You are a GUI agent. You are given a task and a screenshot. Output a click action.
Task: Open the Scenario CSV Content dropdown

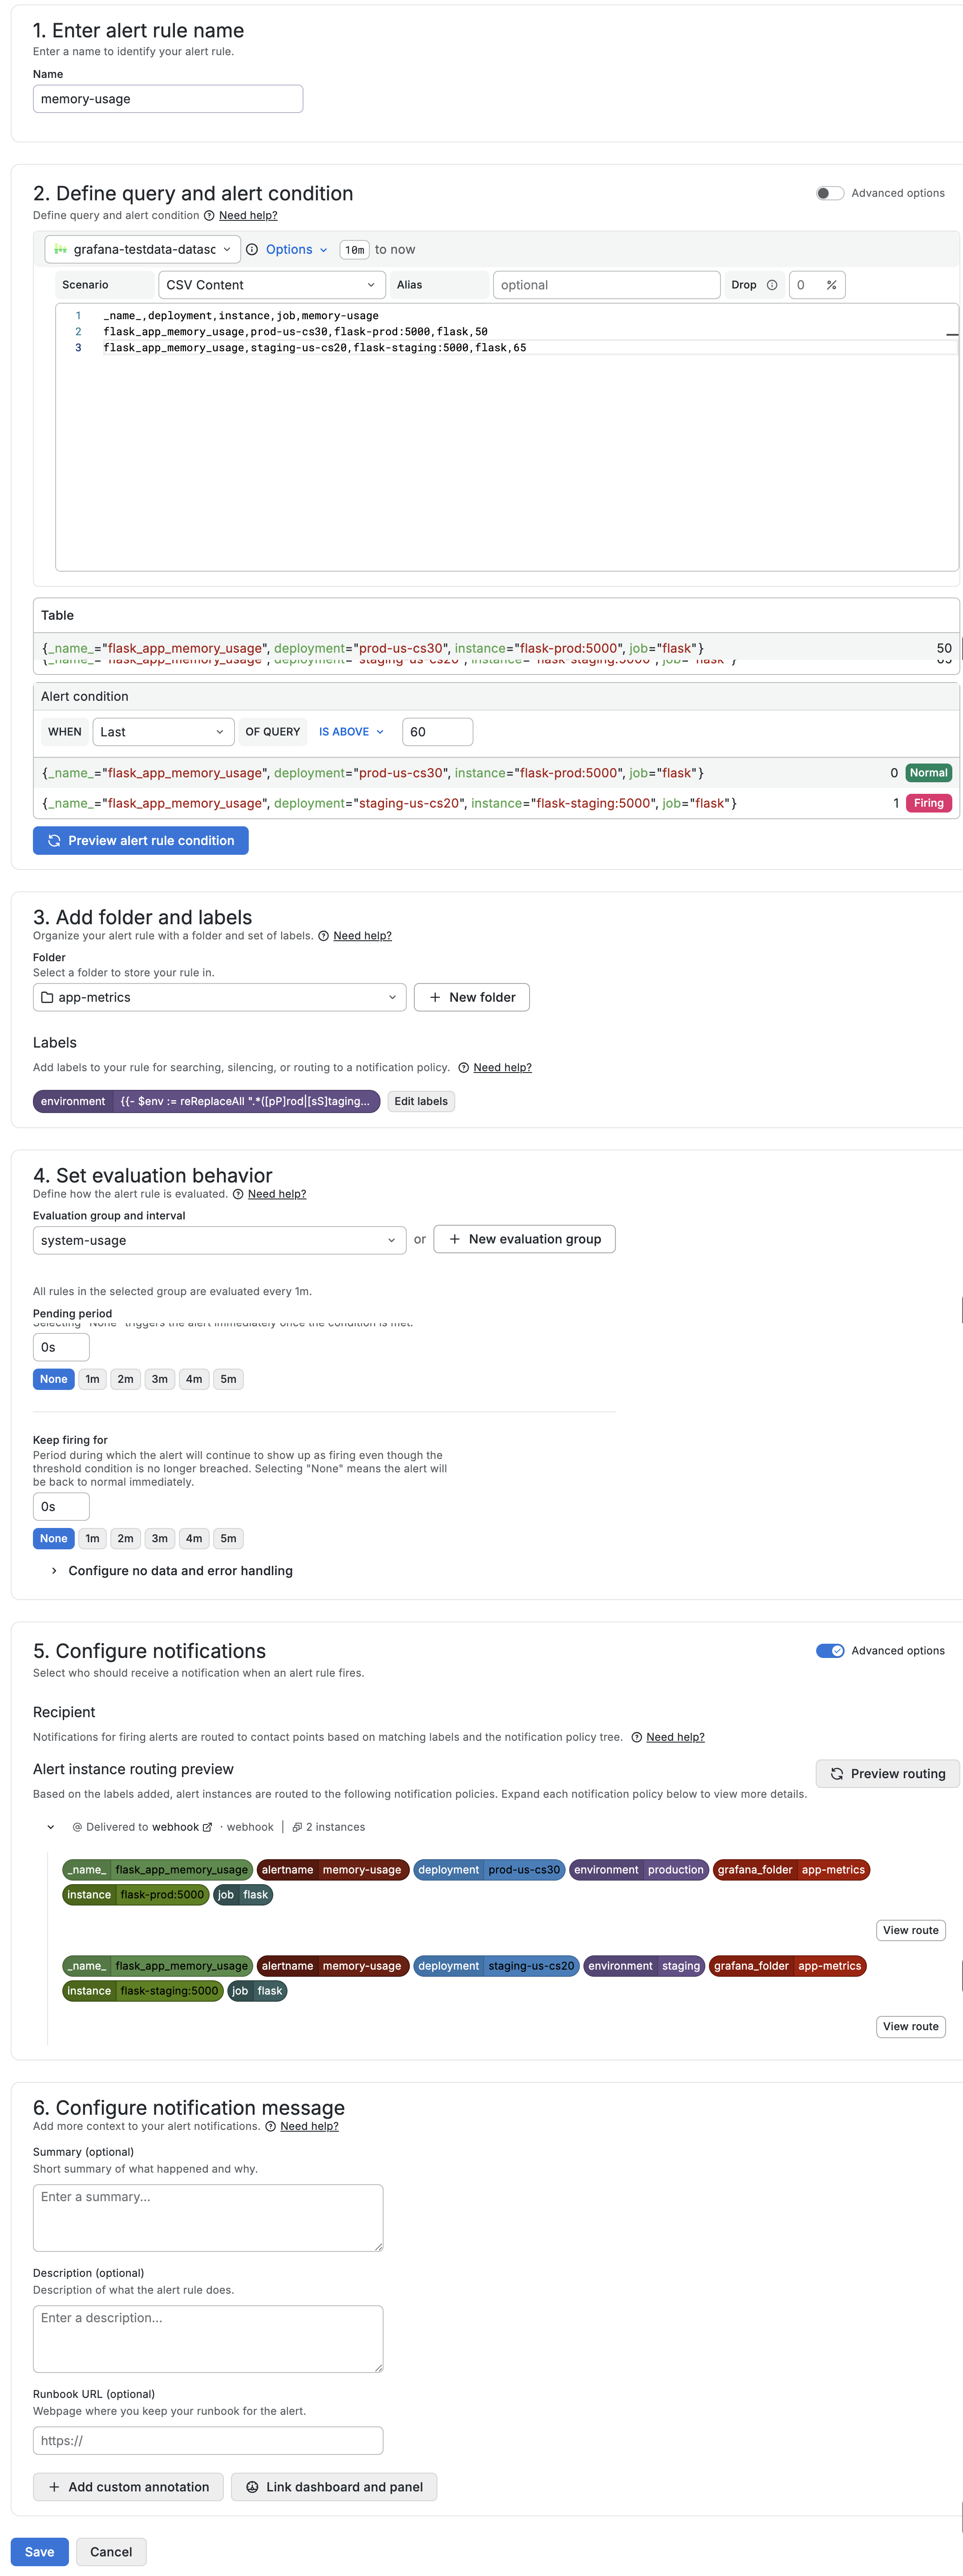271,285
